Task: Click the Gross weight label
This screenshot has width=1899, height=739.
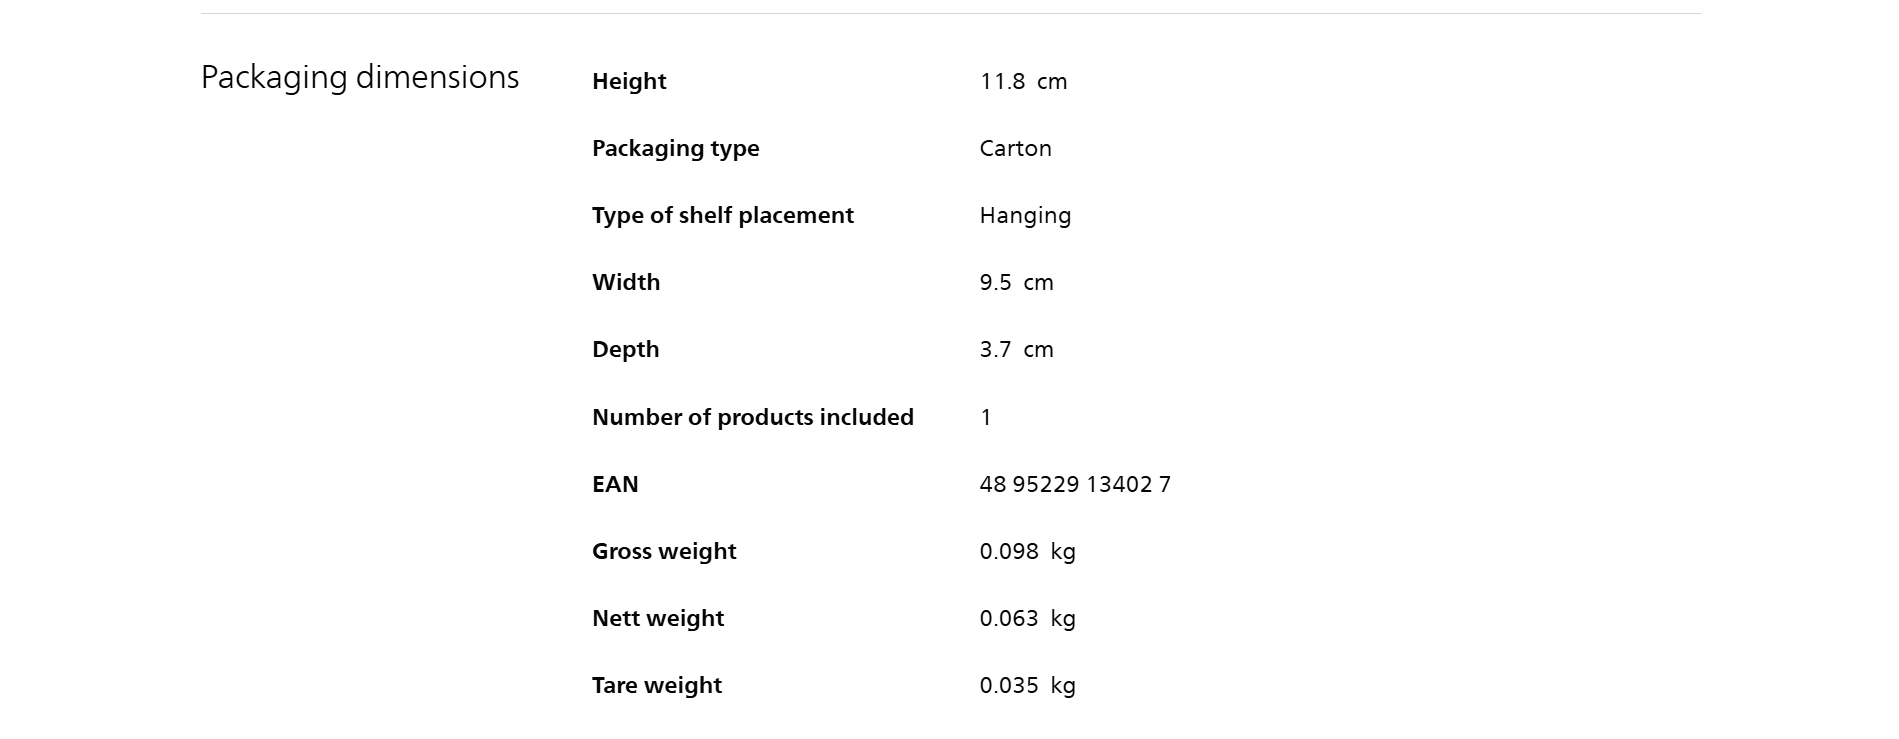Action: pos(664,551)
